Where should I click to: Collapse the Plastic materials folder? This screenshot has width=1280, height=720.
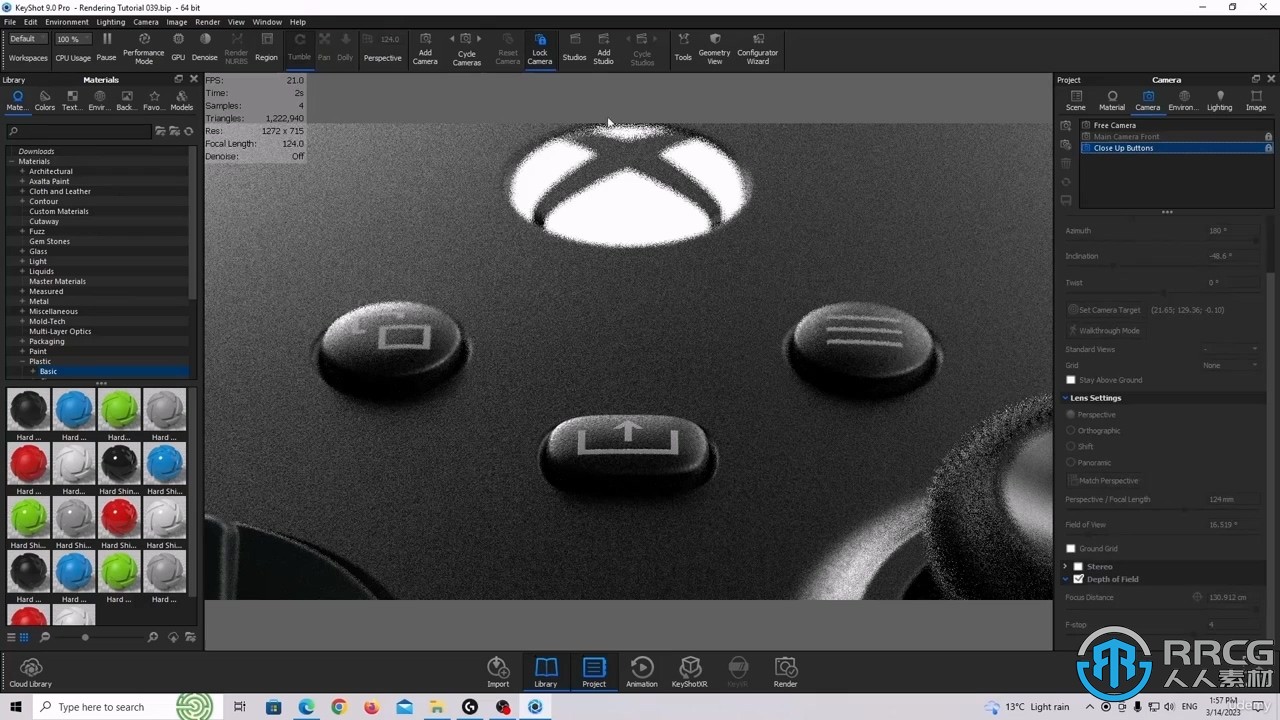pos(22,361)
